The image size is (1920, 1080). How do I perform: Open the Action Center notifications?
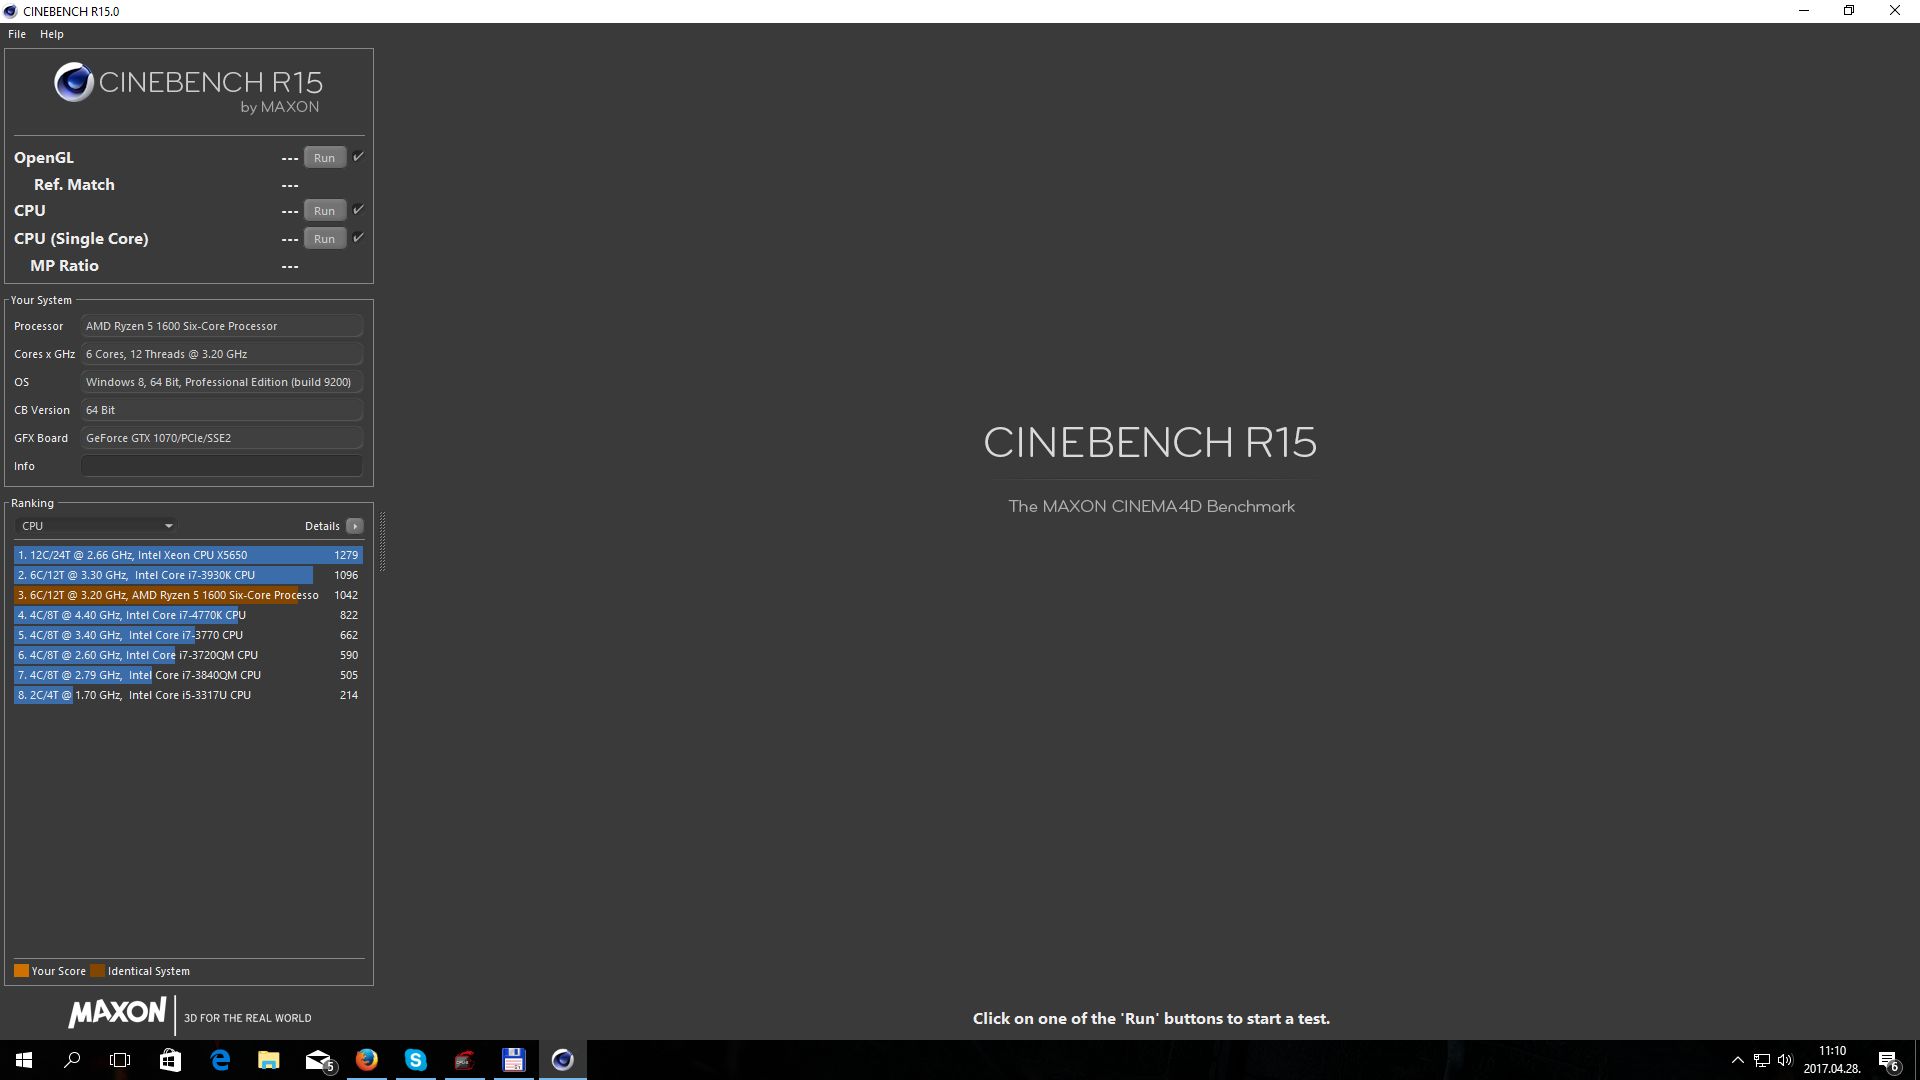[x=1889, y=1060]
